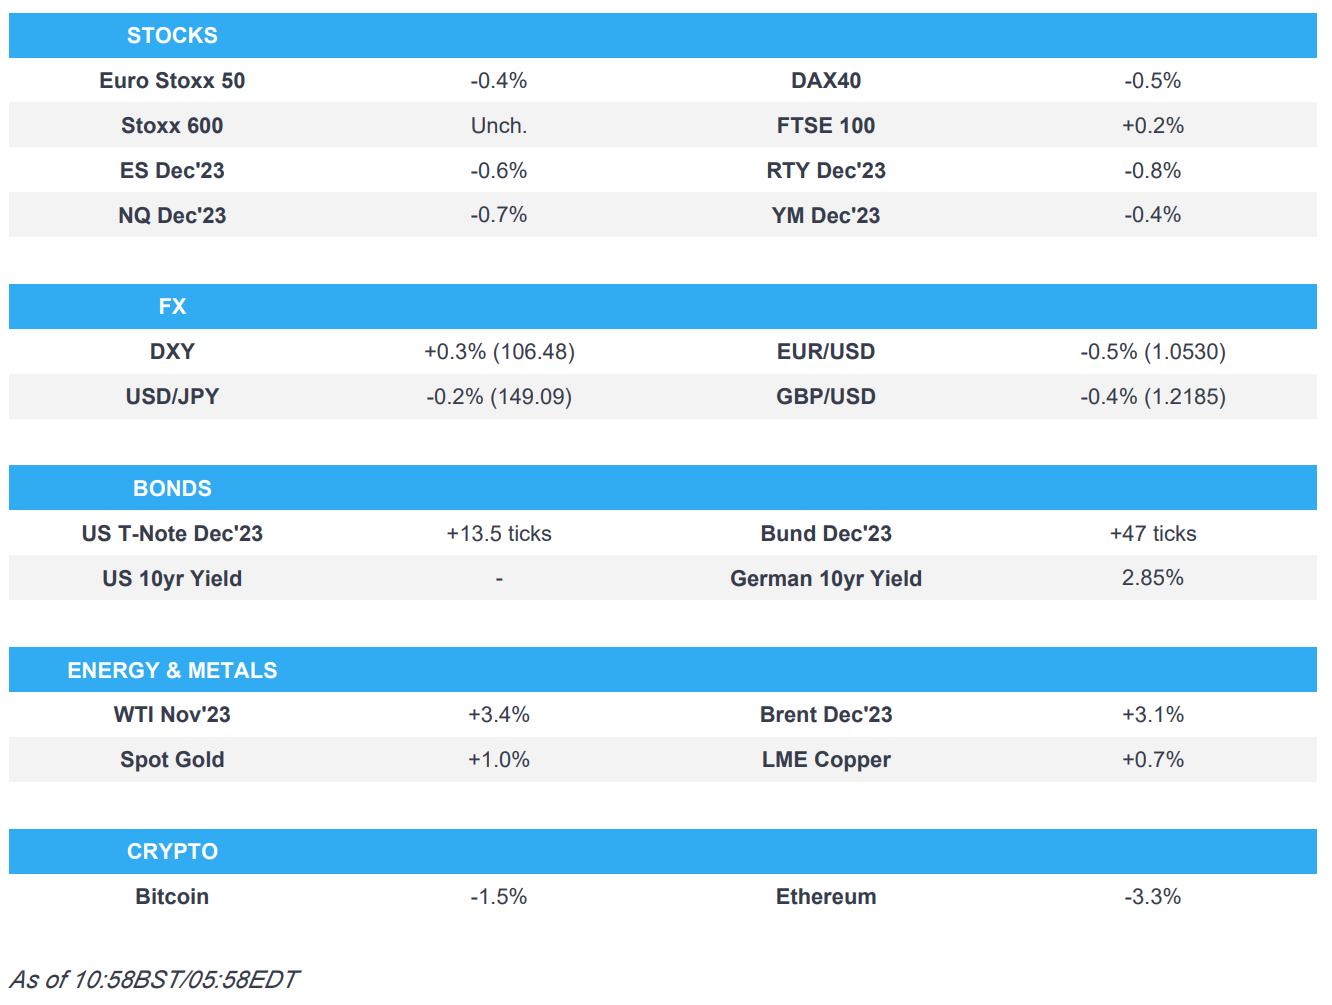Click the RTY Dec'23 label
The height and width of the screenshot is (1005, 1332).
pos(826,171)
